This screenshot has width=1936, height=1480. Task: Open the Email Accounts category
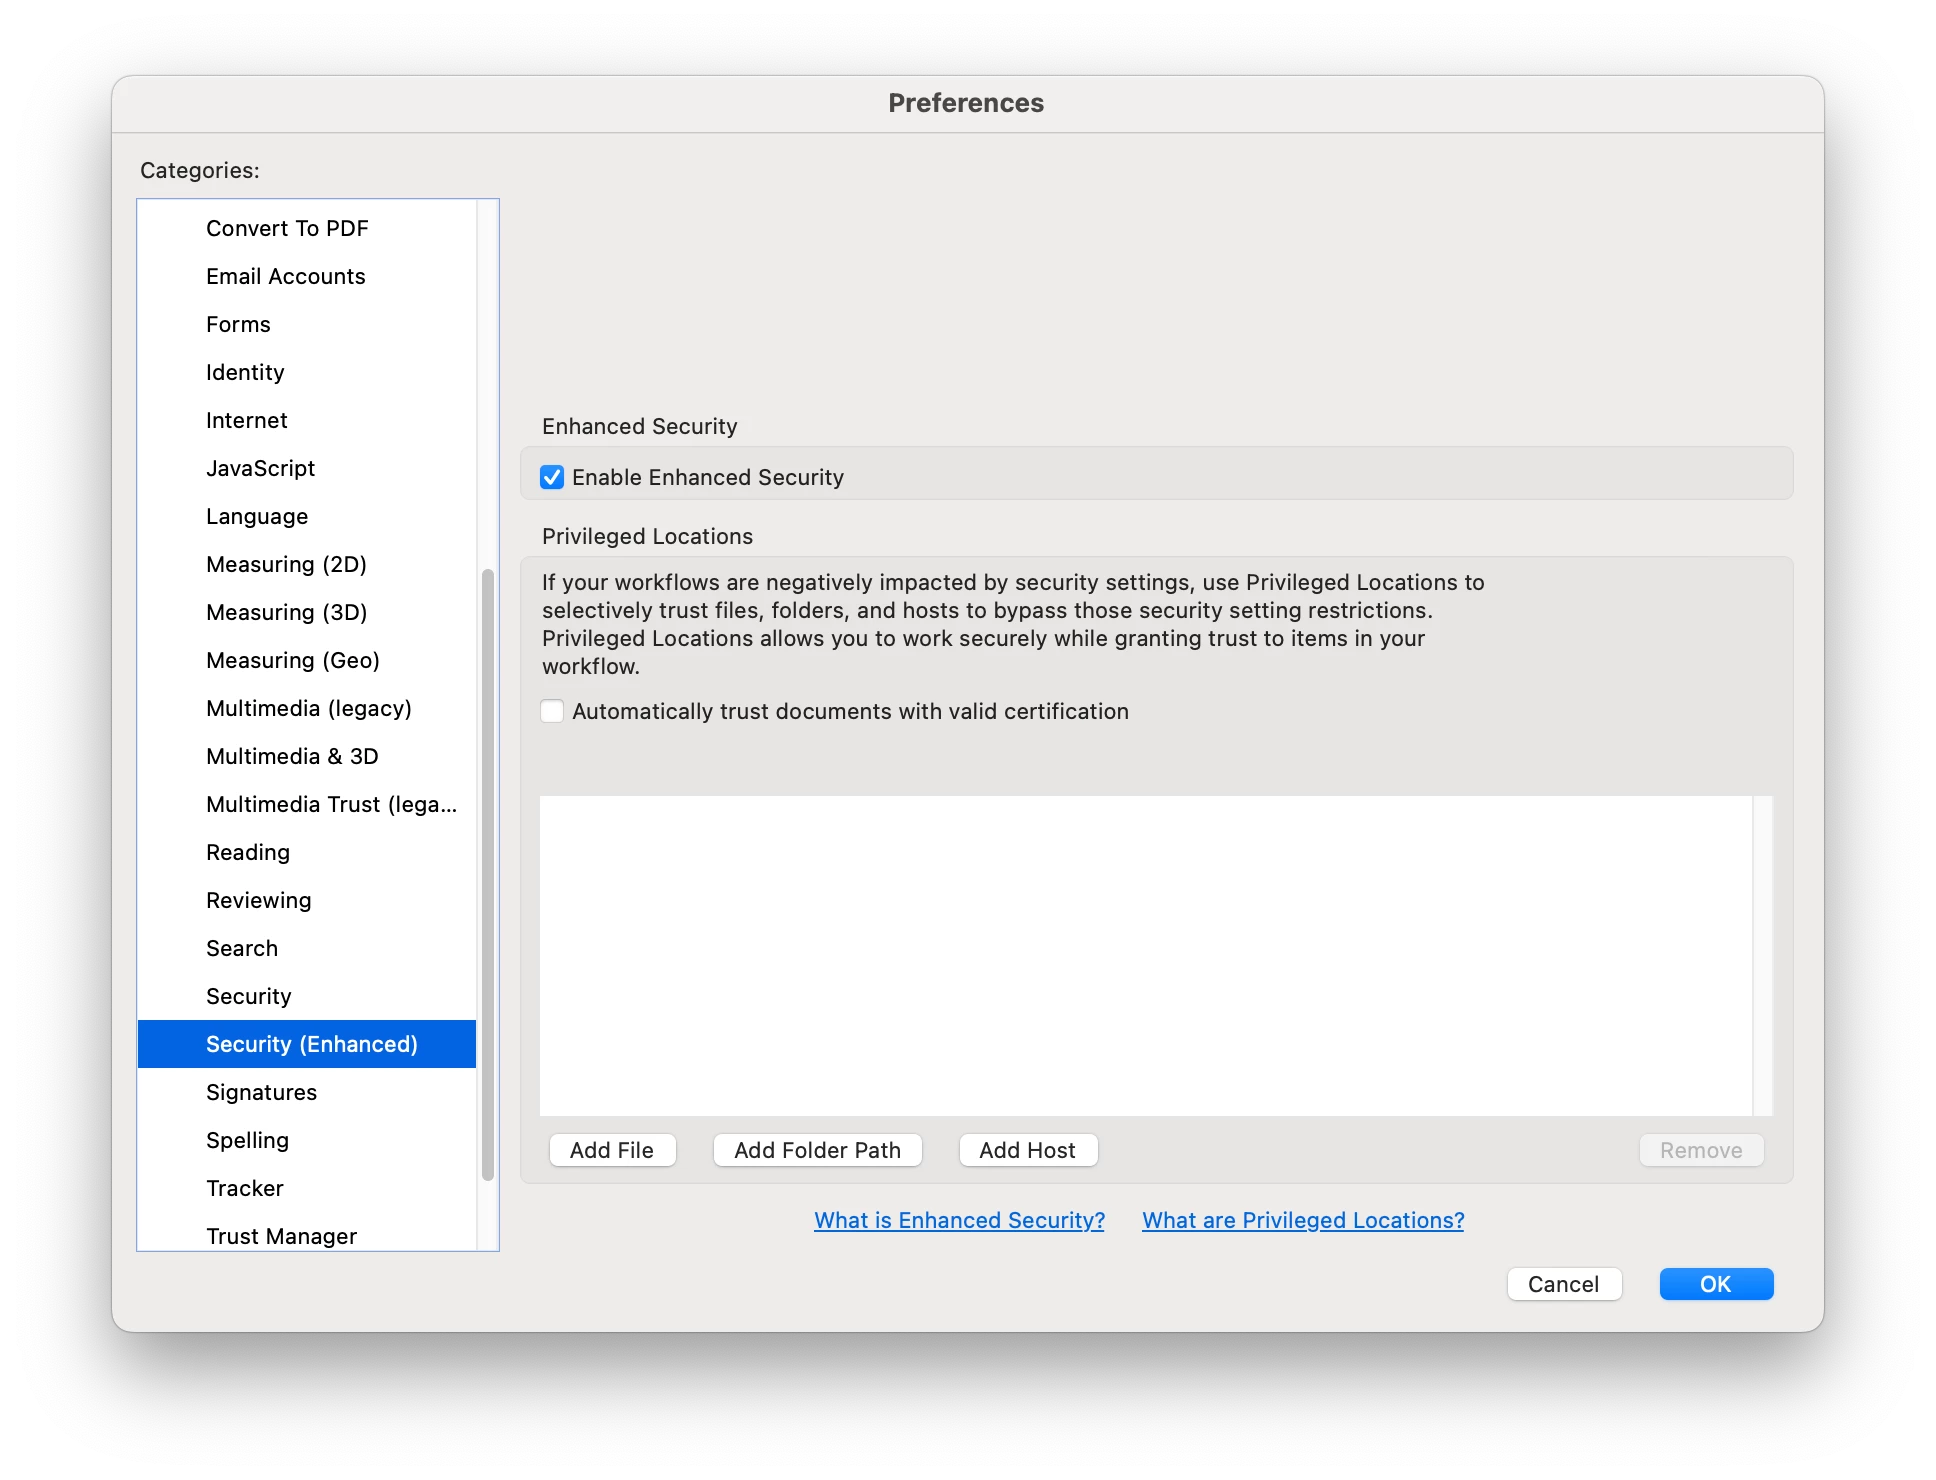(285, 276)
